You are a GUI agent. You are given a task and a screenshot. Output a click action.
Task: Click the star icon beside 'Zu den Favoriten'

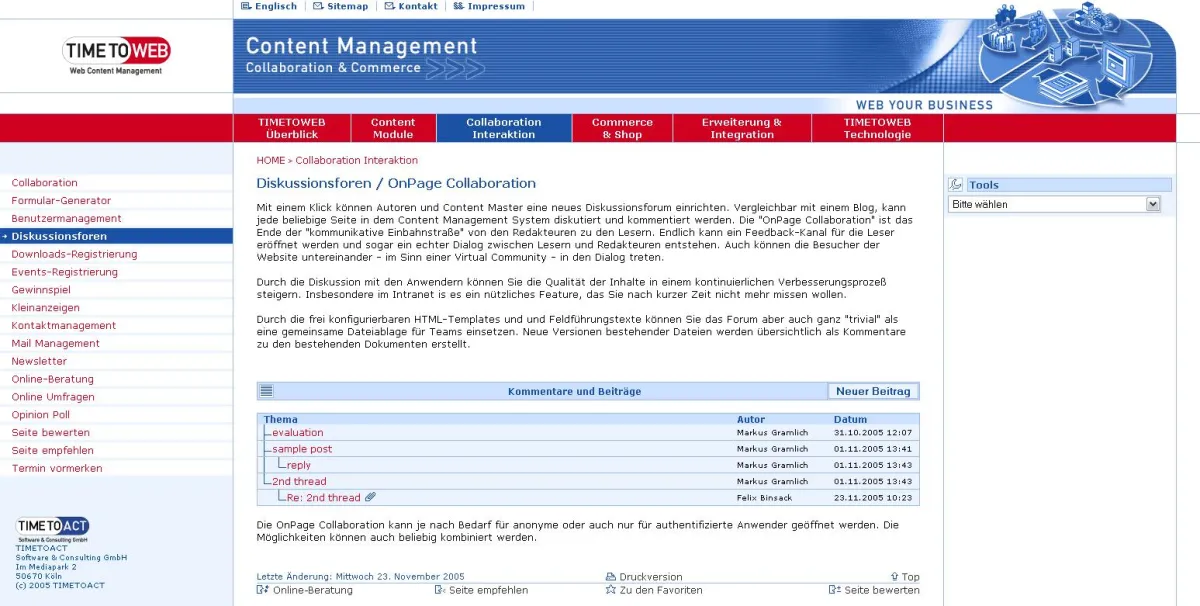(611, 590)
